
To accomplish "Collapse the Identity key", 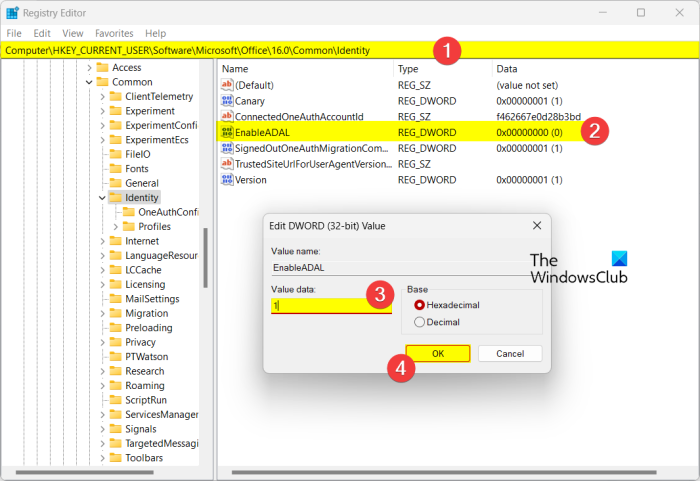I will coord(102,197).
